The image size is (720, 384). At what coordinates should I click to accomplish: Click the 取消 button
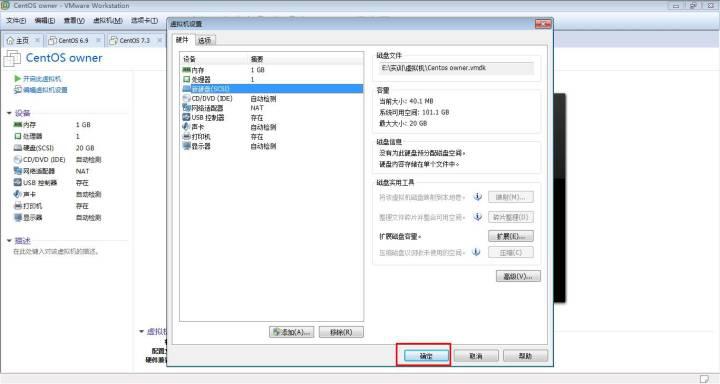(476, 356)
